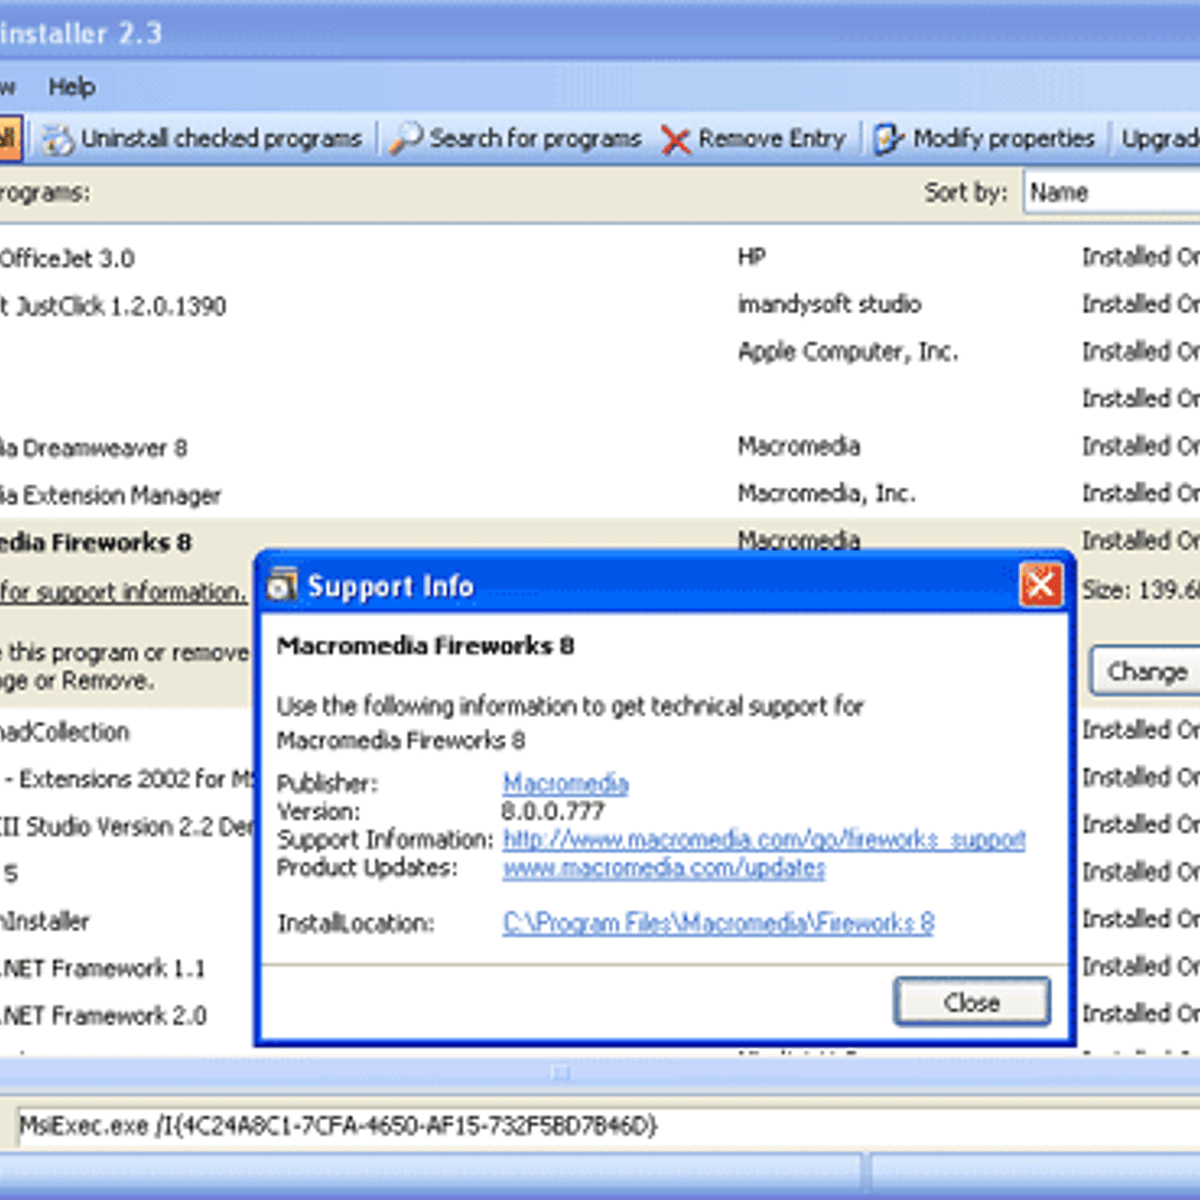Close Support Info with the red X
Viewport: 1200px width, 1200px height.
[x=1040, y=584]
